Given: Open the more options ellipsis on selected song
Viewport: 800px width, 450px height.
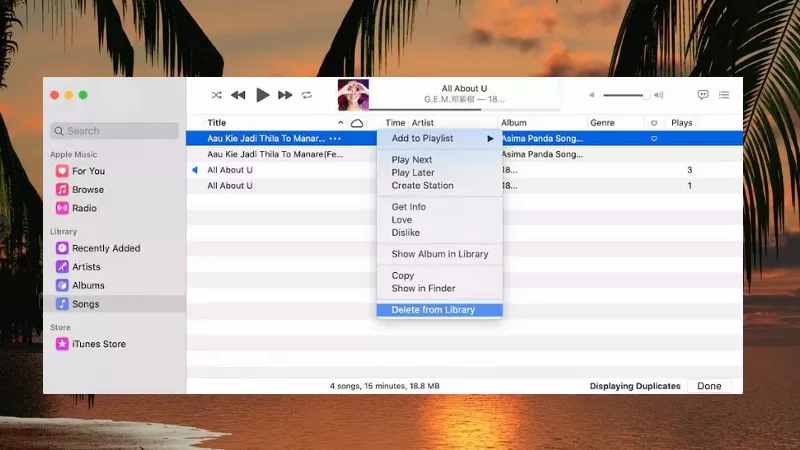Looking at the screenshot, I should [335, 138].
